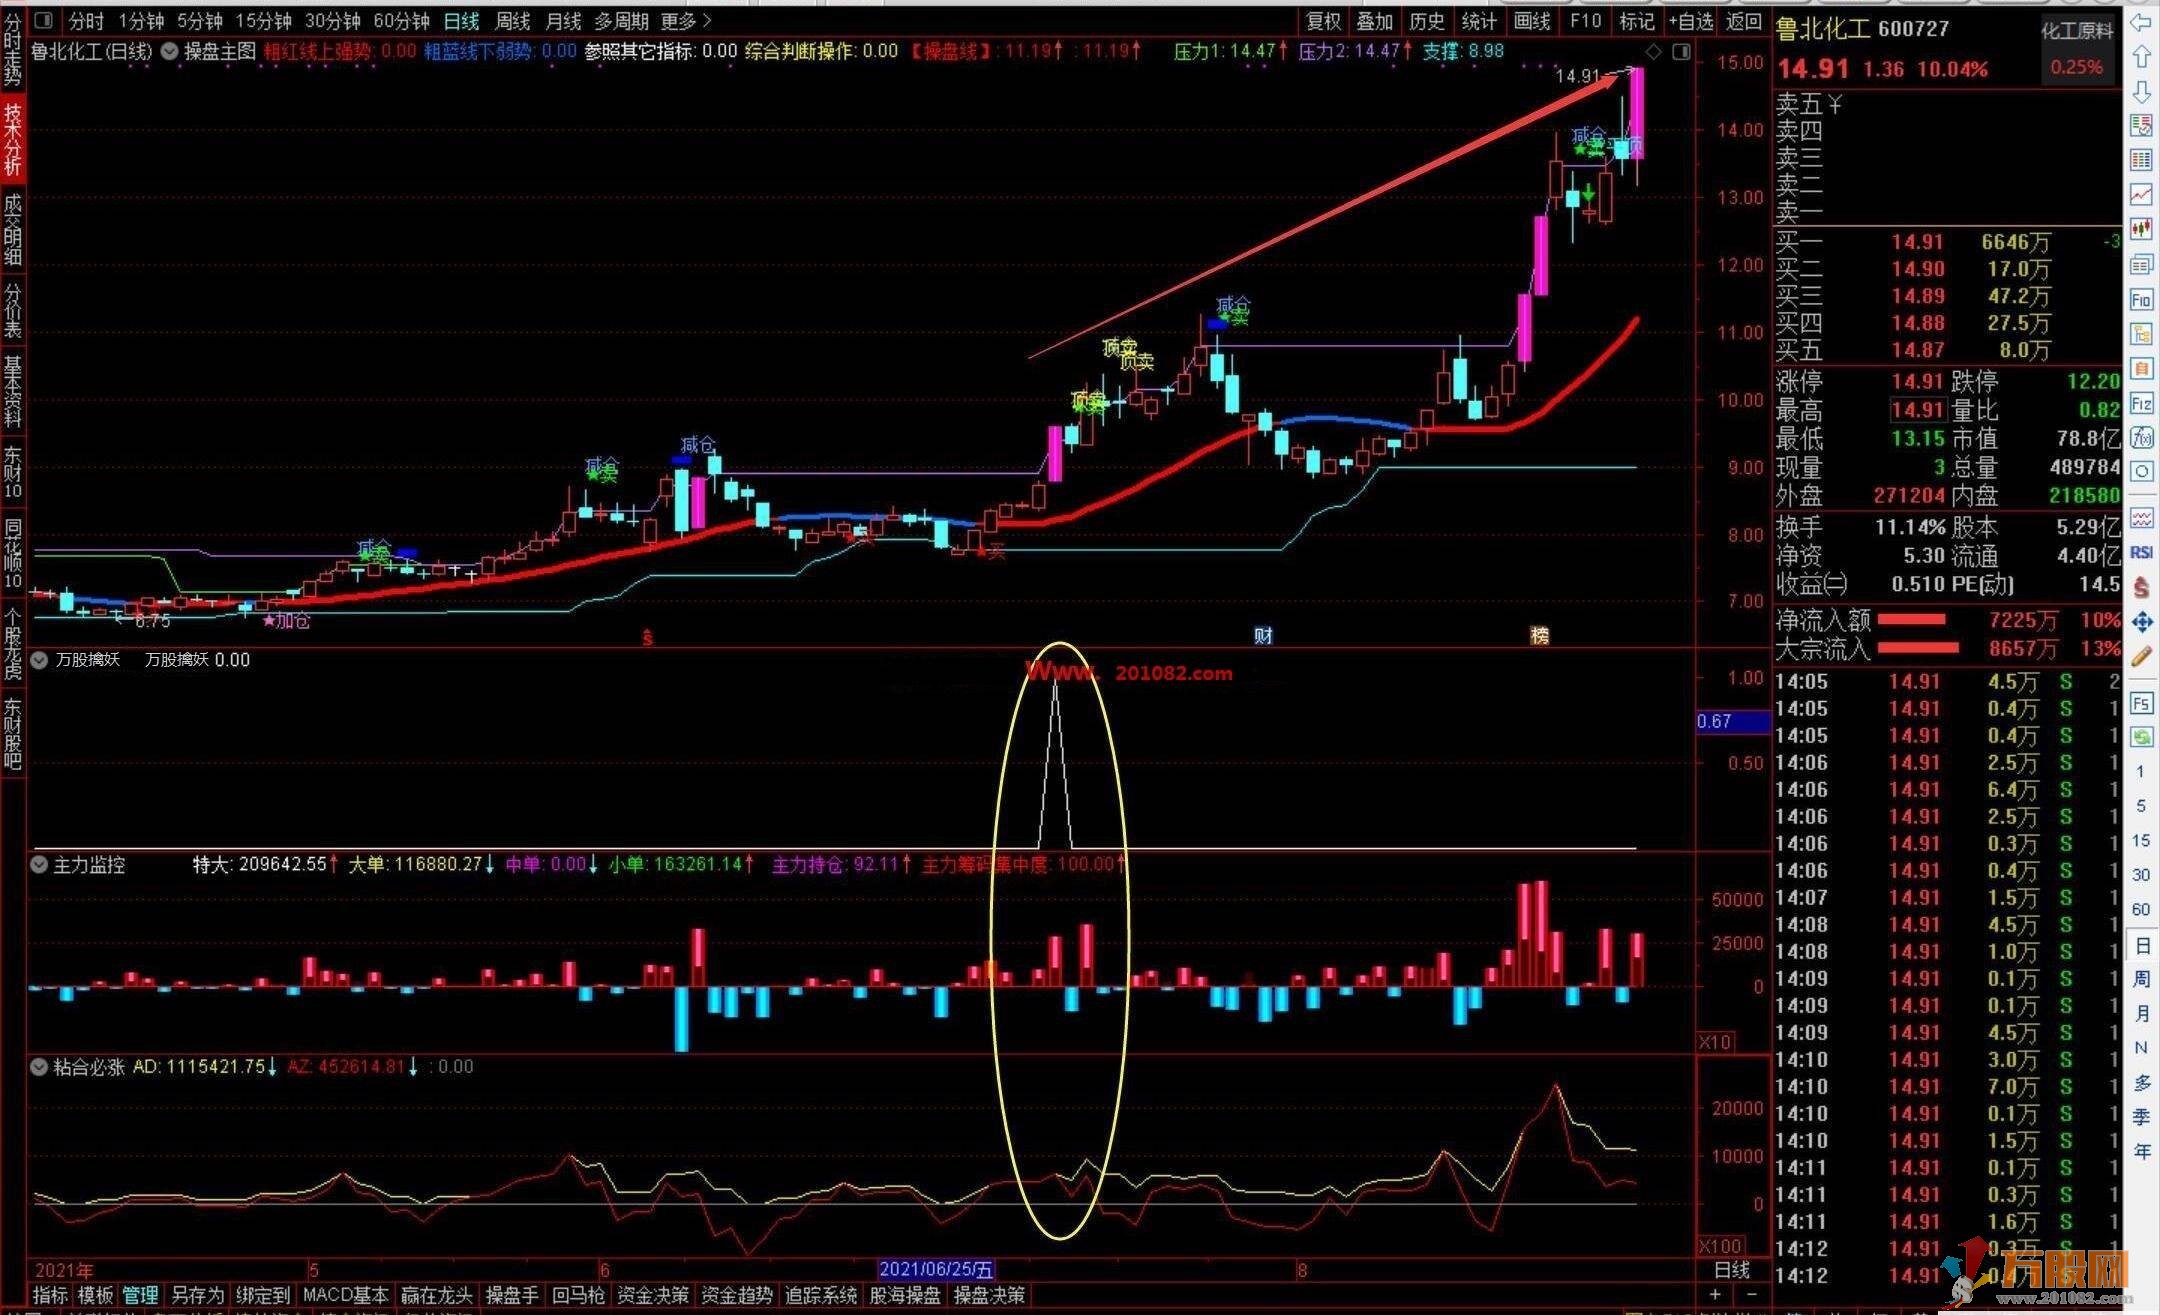Select the 月线 tab in top bar
Image resolution: width=2160 pixels, height=1315 pixels.
pos(563,21)
